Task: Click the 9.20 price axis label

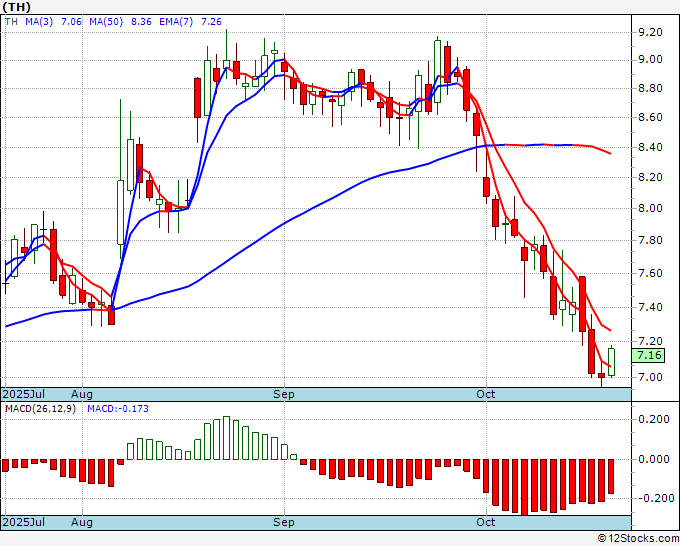Action: (650, 32)
